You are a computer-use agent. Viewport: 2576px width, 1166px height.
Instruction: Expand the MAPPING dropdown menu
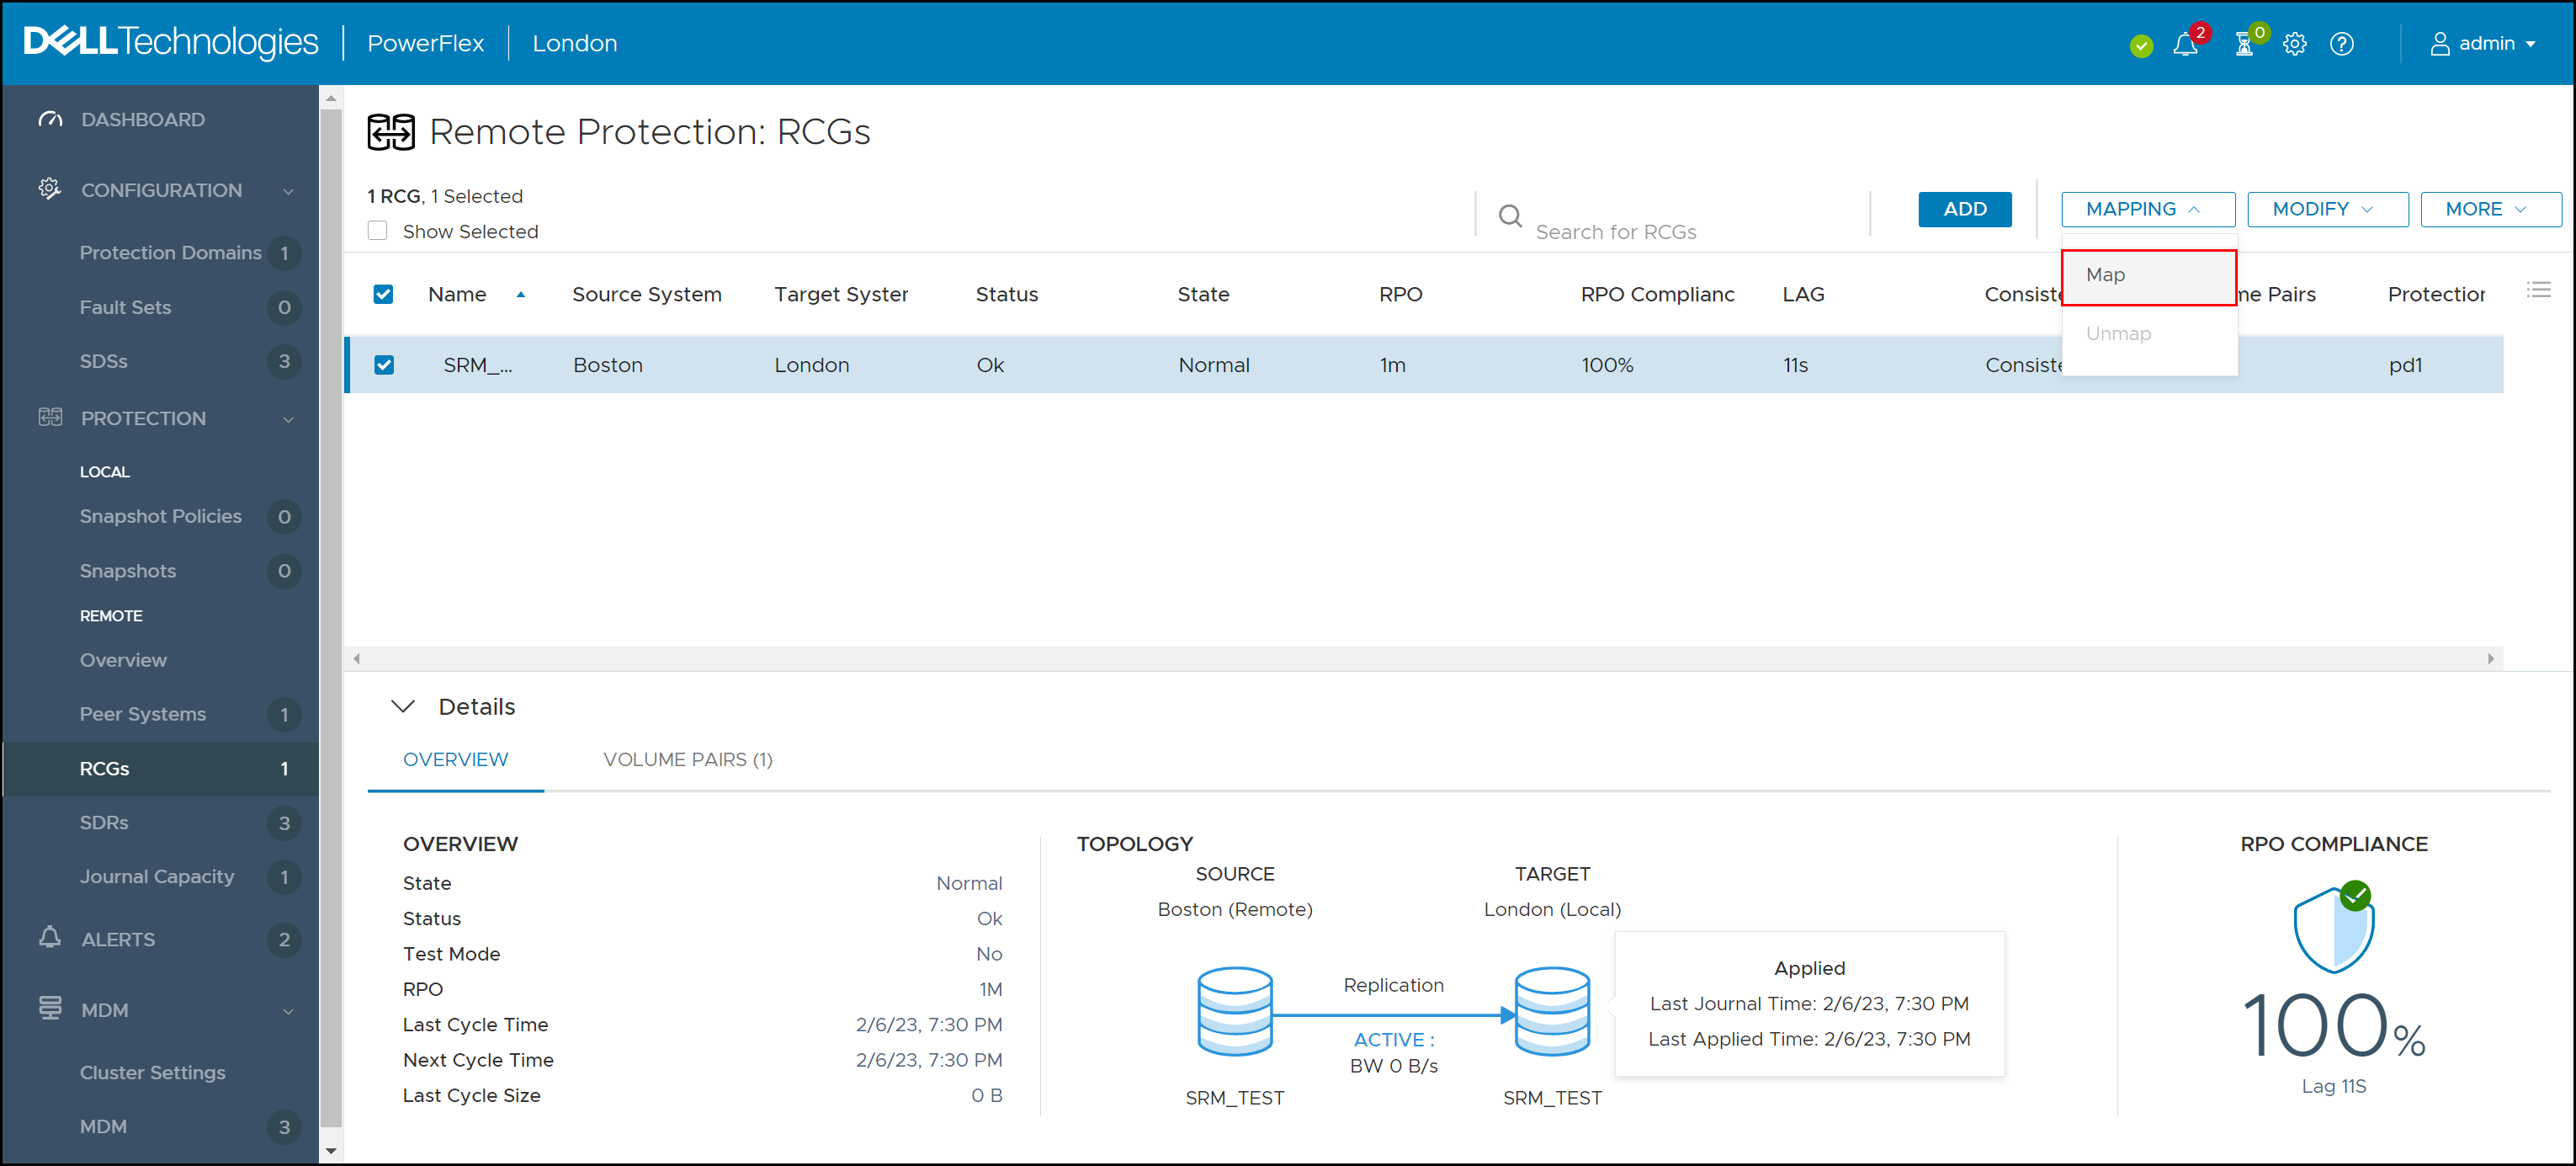2144,209
